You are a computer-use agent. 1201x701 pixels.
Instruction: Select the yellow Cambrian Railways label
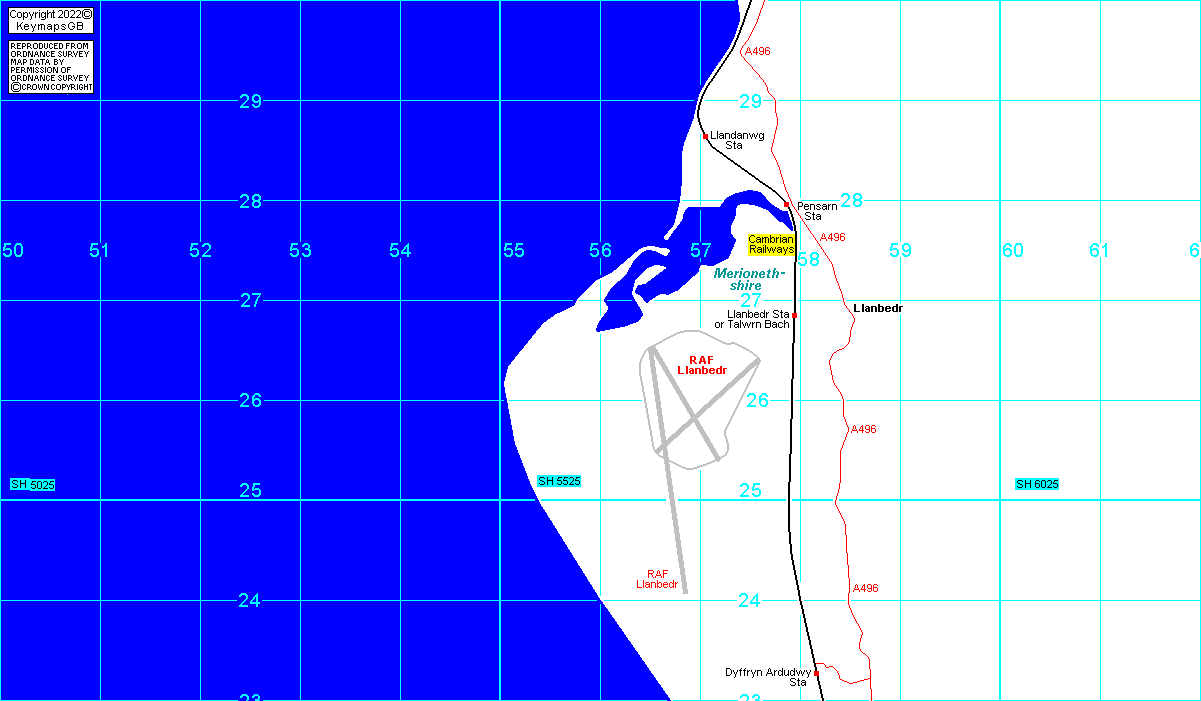click(x=771, y=244)
